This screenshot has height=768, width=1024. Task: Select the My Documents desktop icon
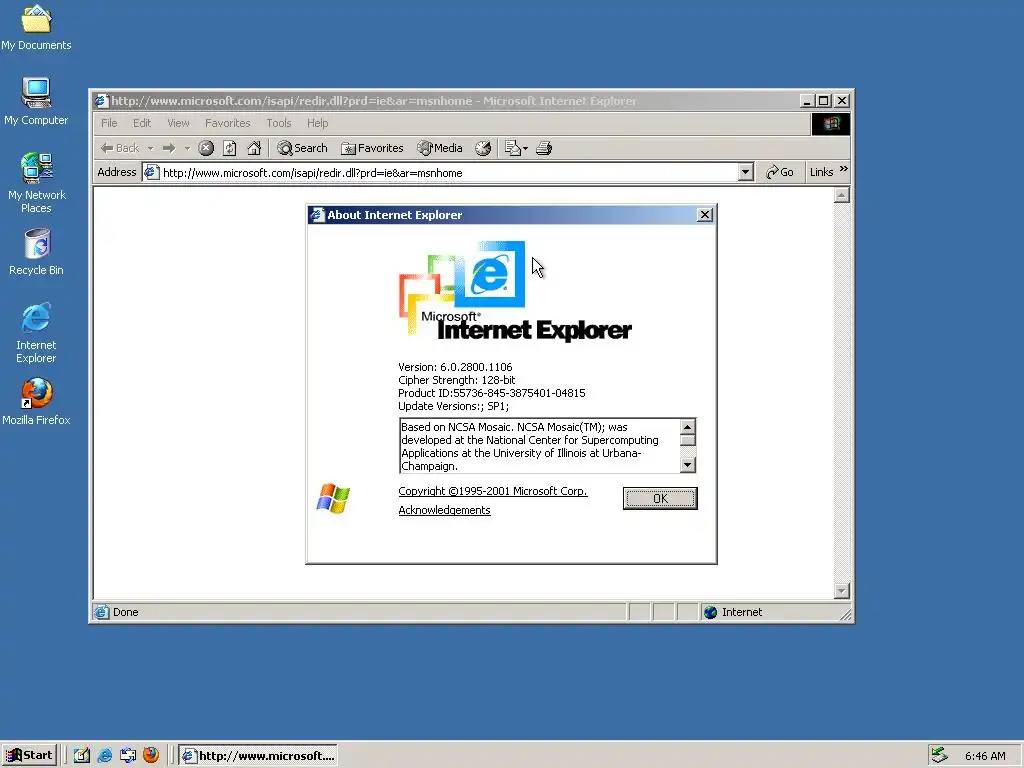coord(36,27)
